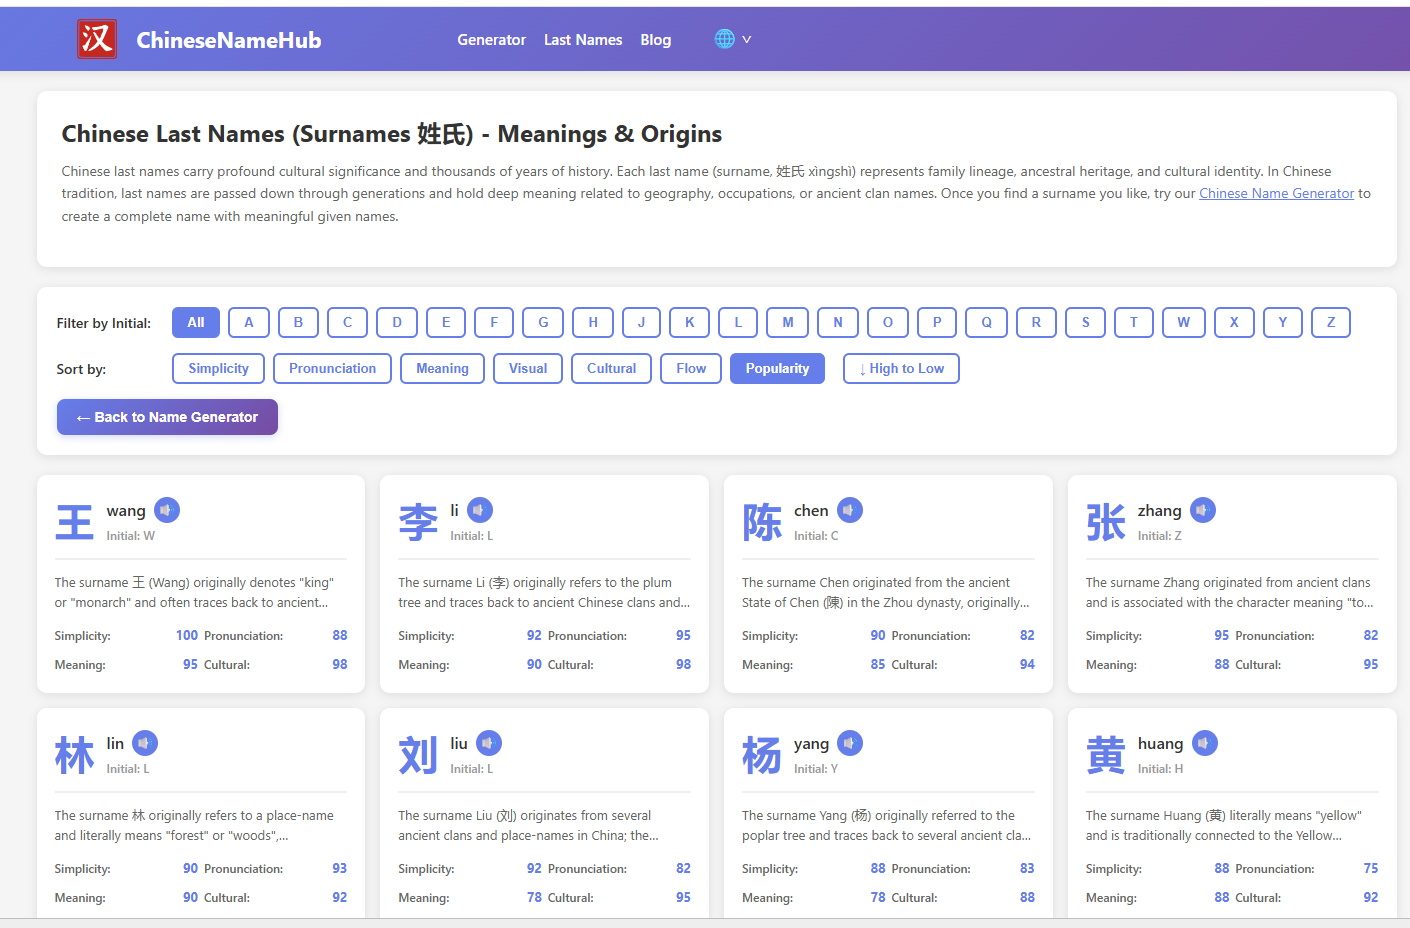The width and height of the screenshot is (1410, 928).
Task: Expand the language selector dropdown chevron
Action: pos(746,38)
